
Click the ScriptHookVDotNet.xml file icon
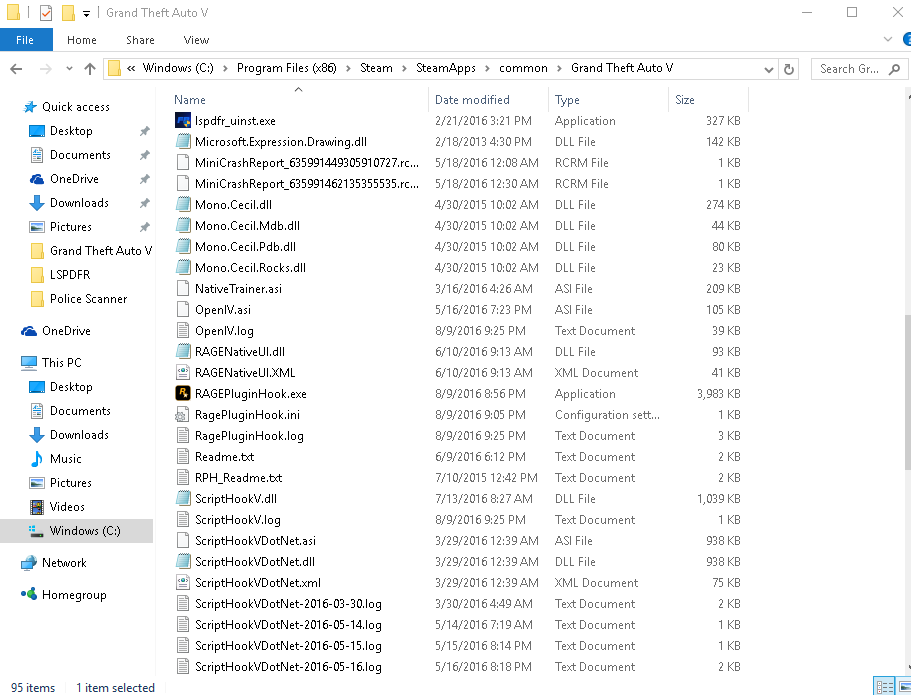tap(182, 582)
